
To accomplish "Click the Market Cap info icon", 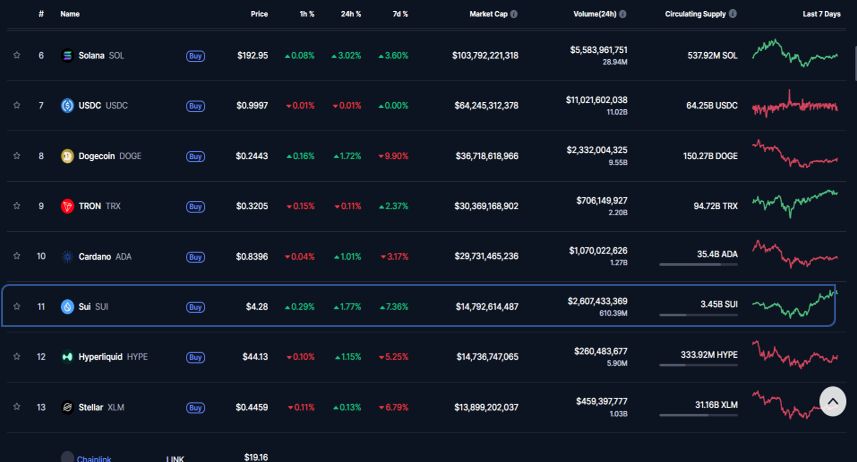I will coord(514,14).
